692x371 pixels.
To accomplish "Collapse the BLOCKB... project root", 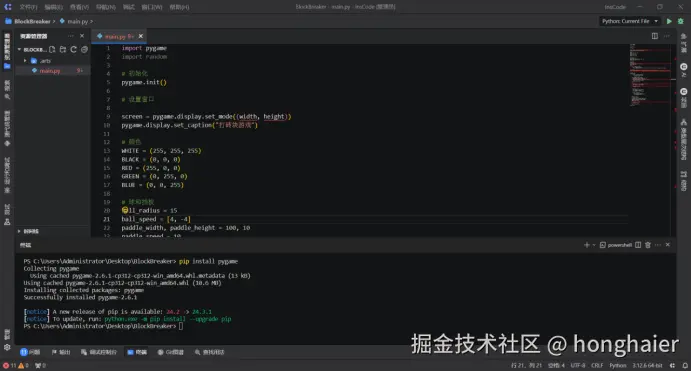I will (x=19, y=49).
